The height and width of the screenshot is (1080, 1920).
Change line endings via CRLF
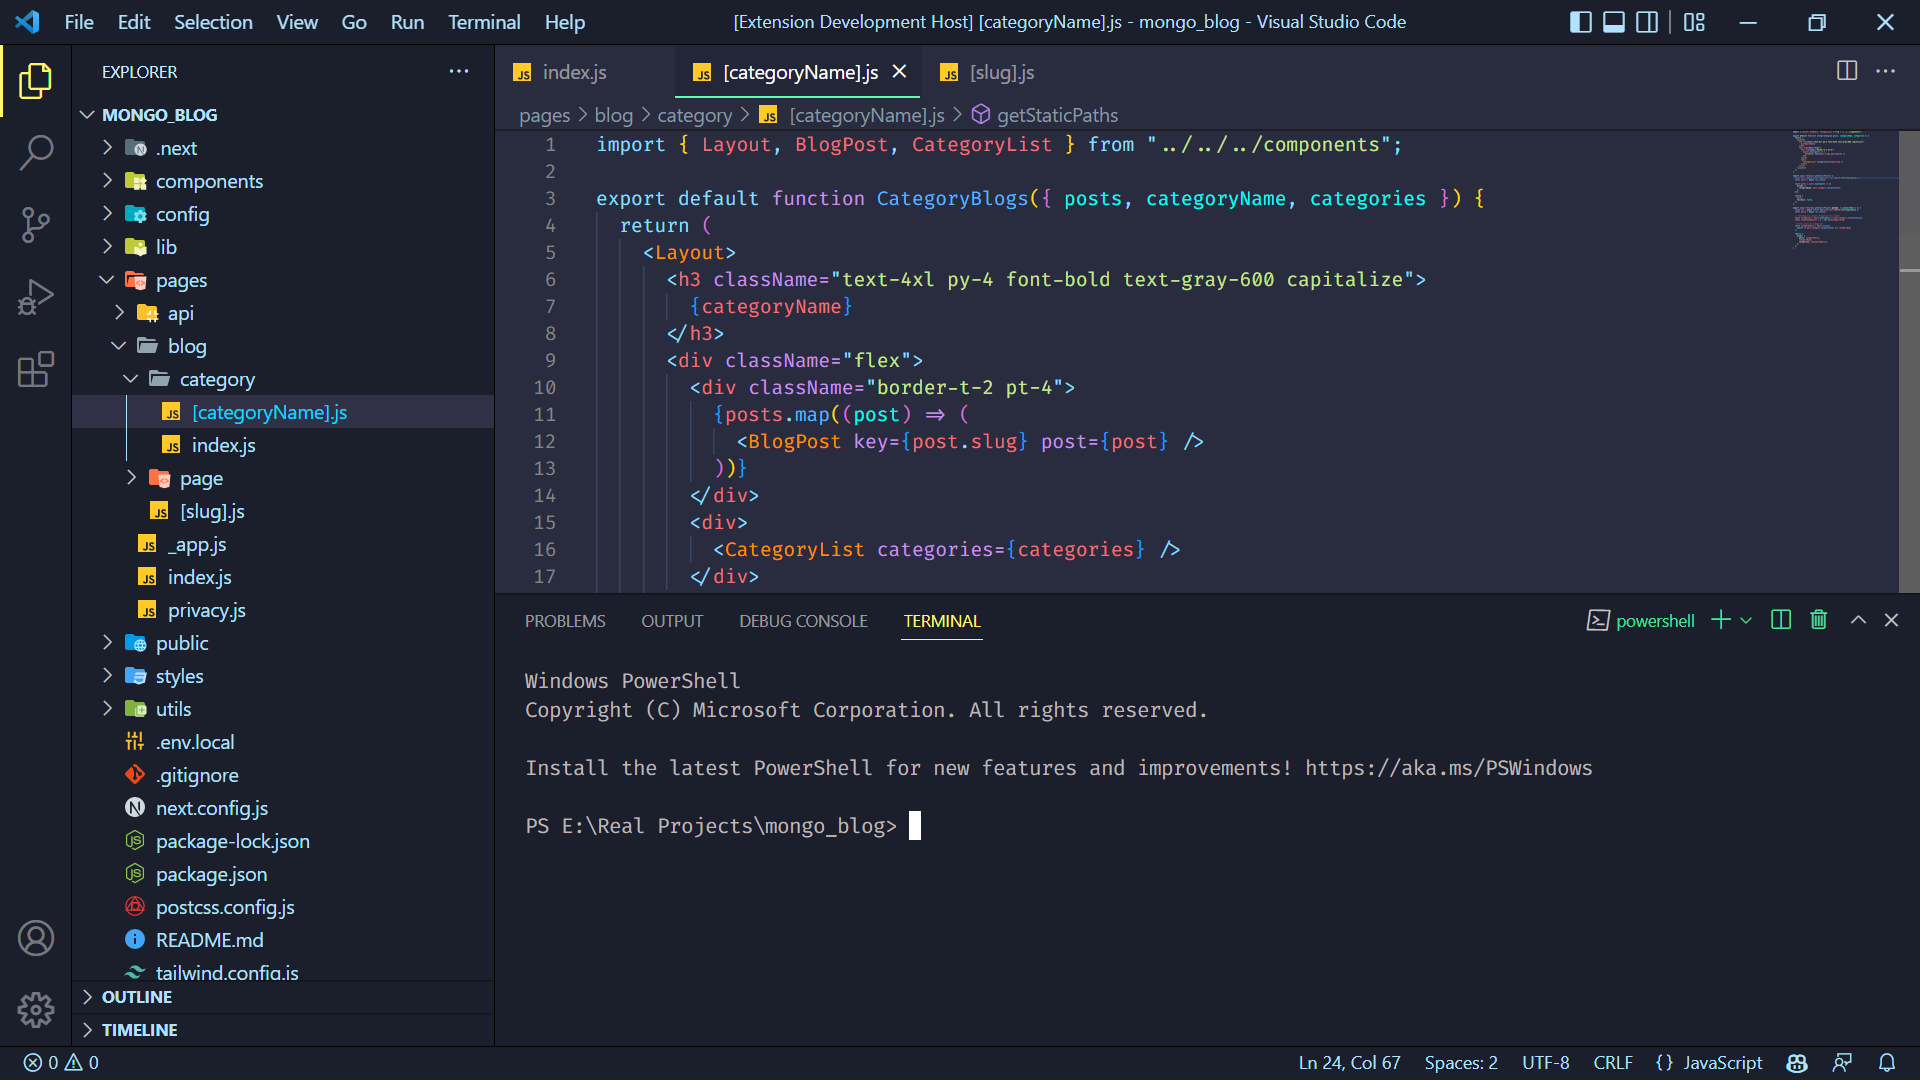(x=1613, y=1063)
